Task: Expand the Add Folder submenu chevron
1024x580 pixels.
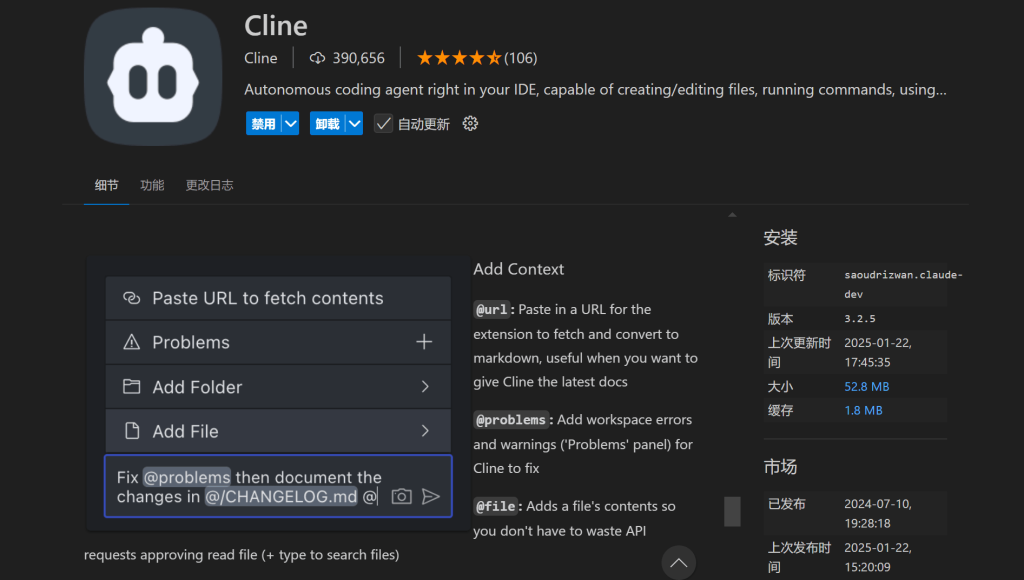Action: [x=425, y=387]
